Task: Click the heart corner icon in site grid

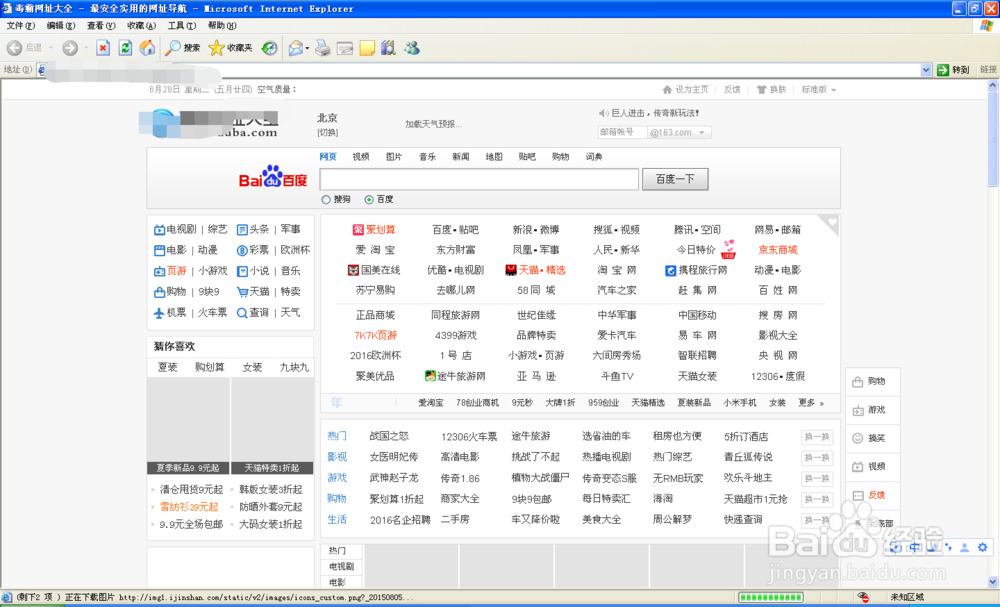Action: pos(830,224)
